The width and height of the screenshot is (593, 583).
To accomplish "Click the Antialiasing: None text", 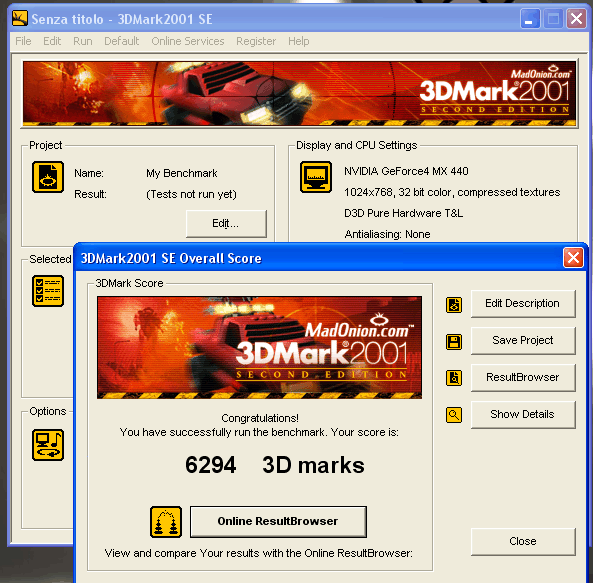I will point(387,234).
